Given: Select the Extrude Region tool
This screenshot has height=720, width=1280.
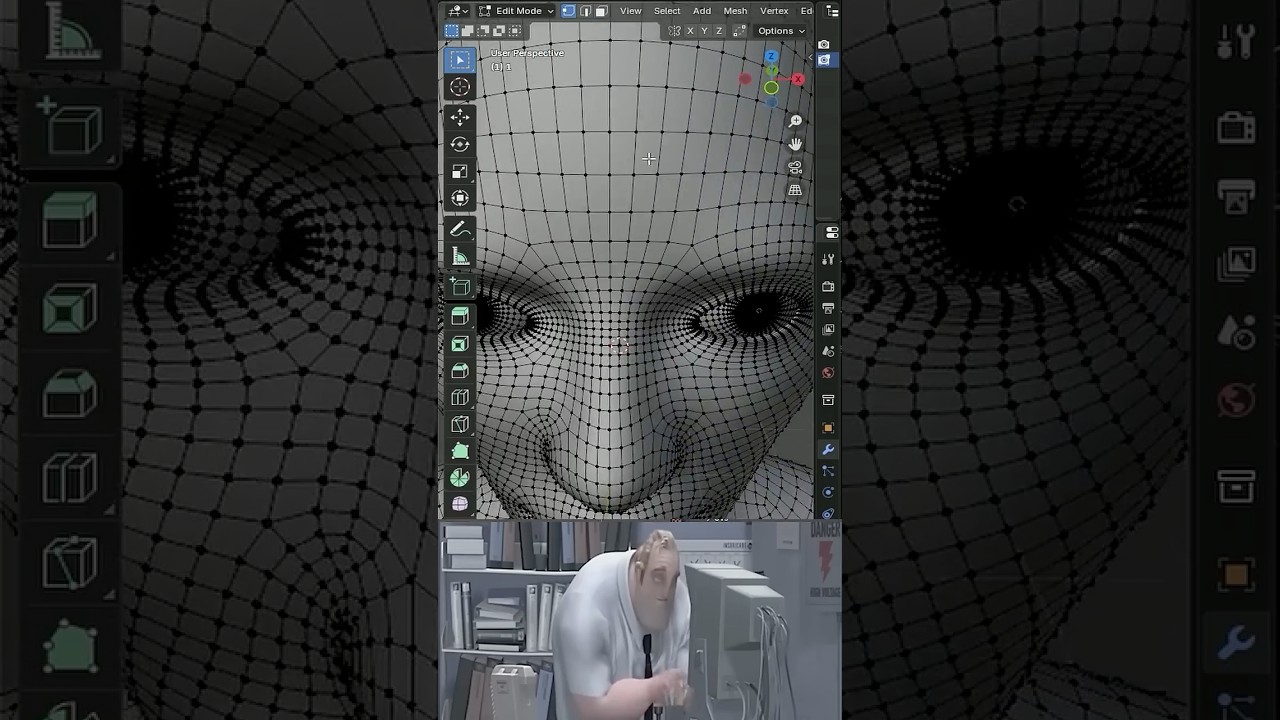Looking at the screenshot, I should (460, 317).
